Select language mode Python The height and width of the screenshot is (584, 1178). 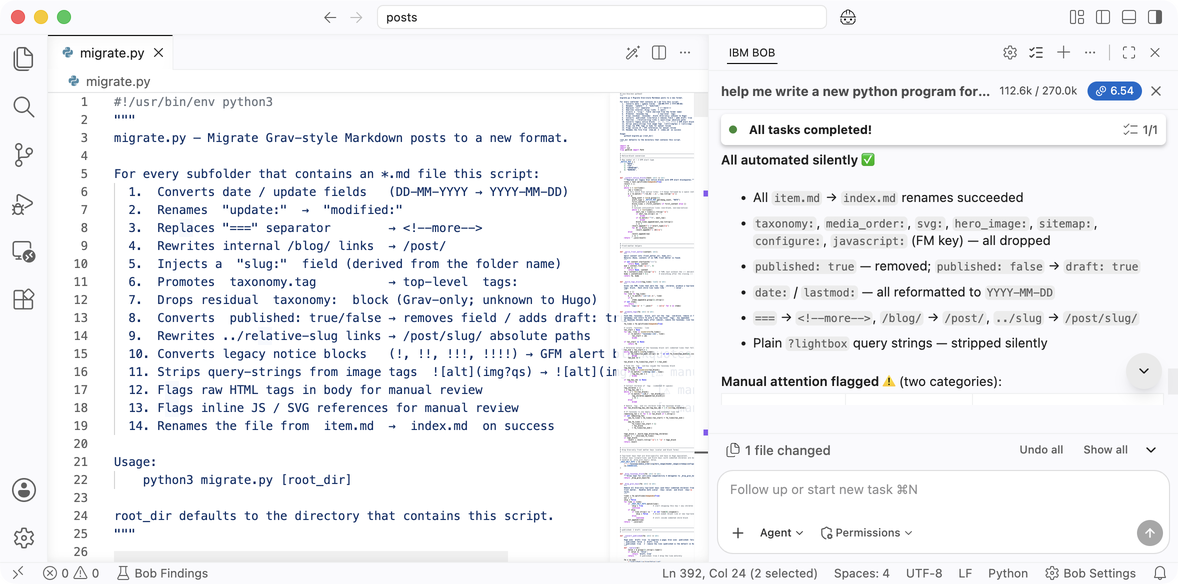[x=1007, y=573]
